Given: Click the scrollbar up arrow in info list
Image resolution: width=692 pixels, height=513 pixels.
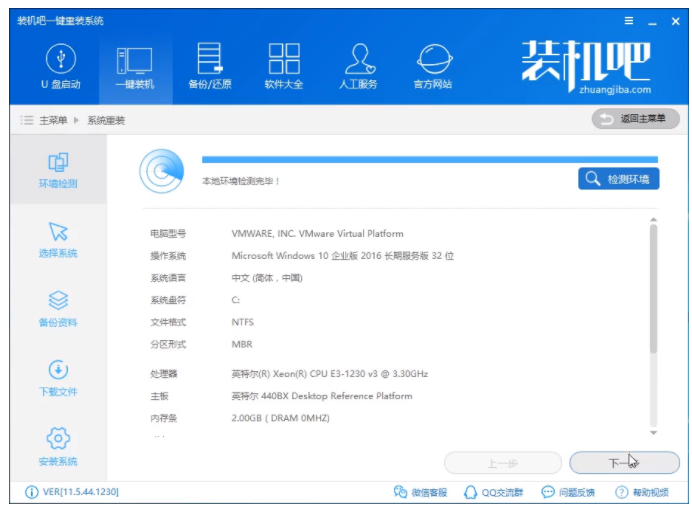Looking at the screenshot, I should [x=654, y=219].
